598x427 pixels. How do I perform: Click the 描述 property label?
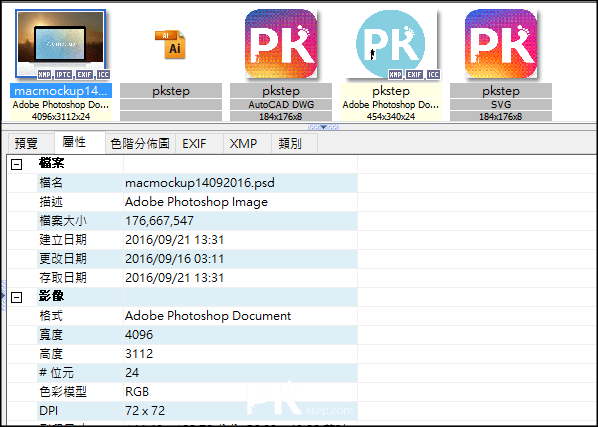[51, 202]
